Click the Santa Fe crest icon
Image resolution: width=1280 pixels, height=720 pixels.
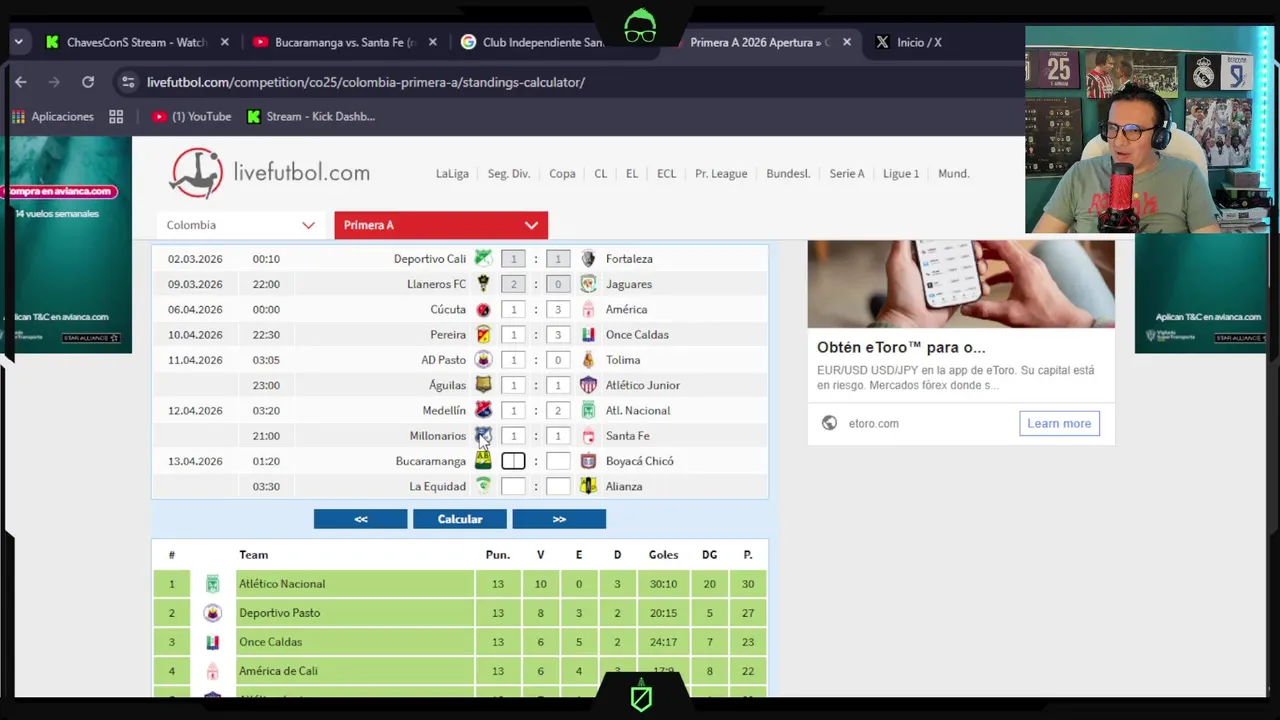[588, 436]
